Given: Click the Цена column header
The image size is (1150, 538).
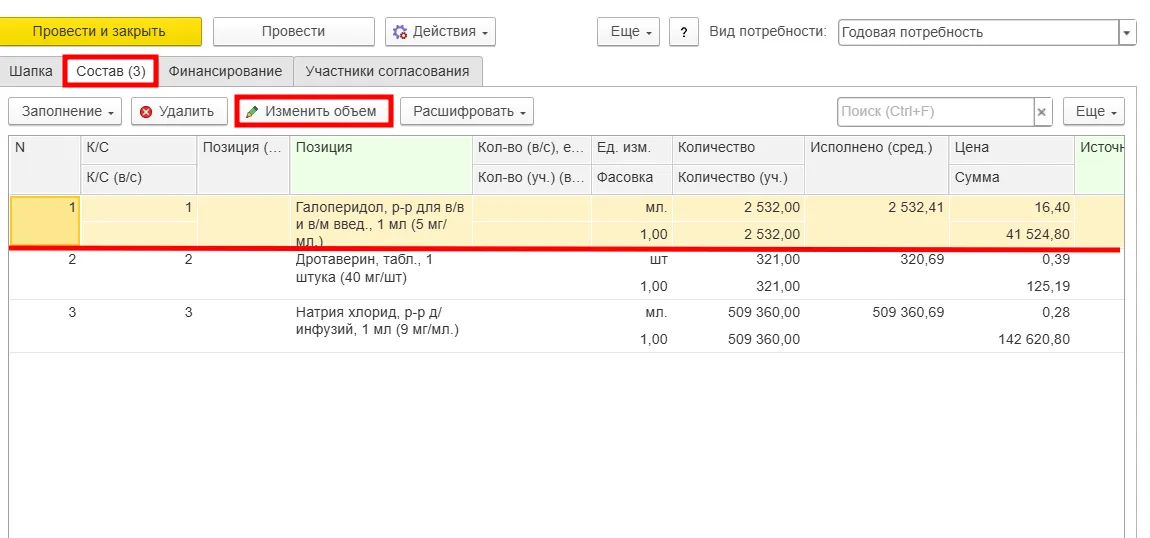Looking at the screenshot, I should point(1011,148).
